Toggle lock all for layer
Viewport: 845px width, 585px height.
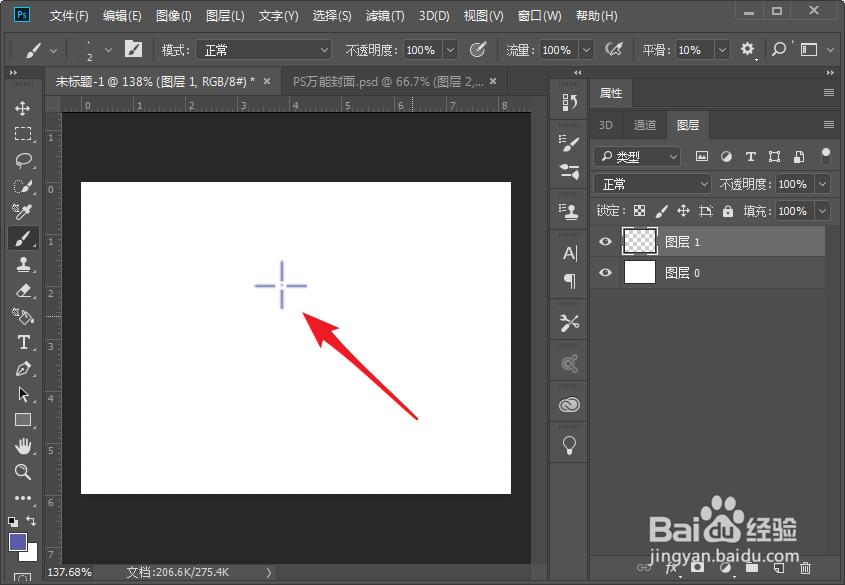(728, 211)
